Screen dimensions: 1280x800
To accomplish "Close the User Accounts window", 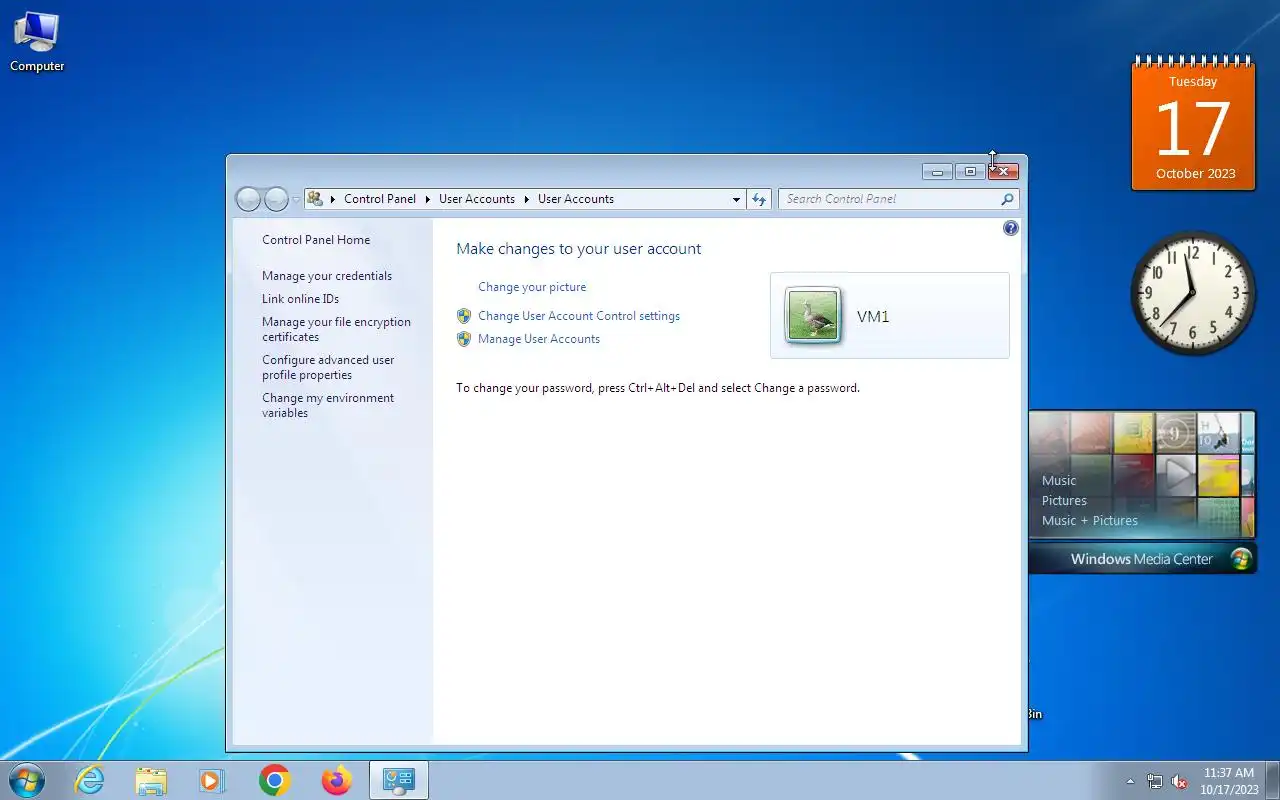I will [x=1003, y=172].
